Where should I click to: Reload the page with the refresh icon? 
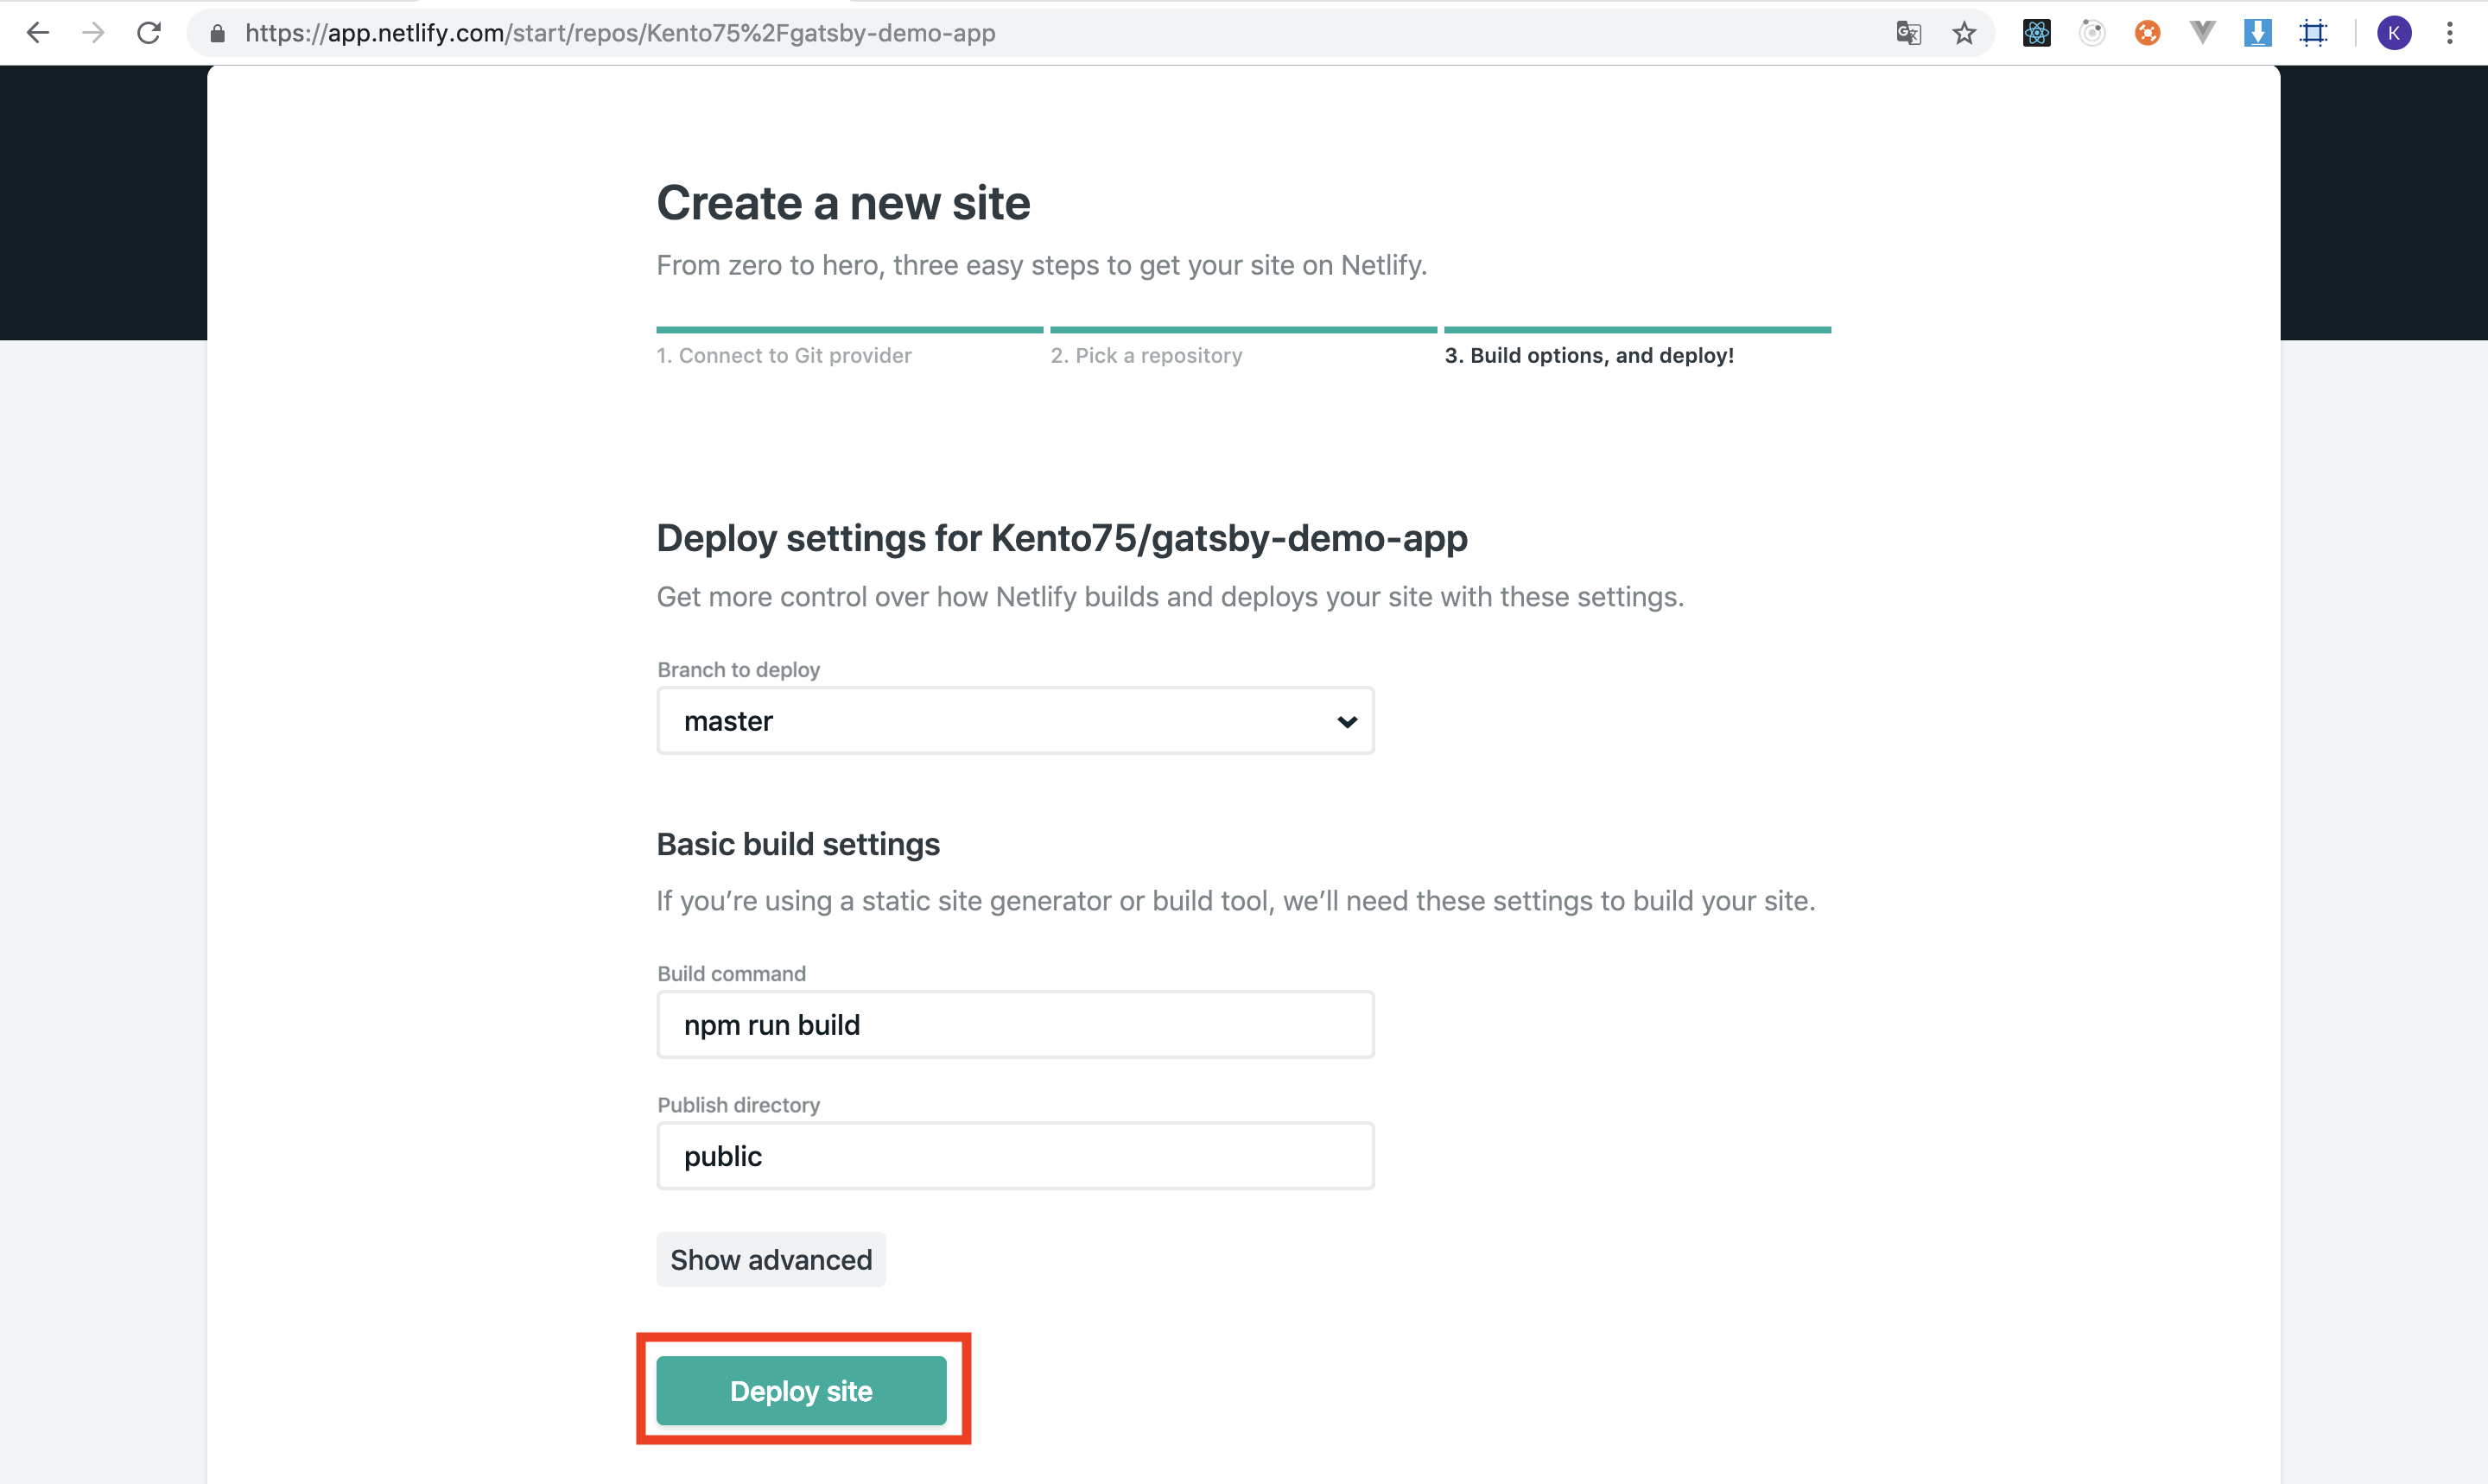click(149, 33)
